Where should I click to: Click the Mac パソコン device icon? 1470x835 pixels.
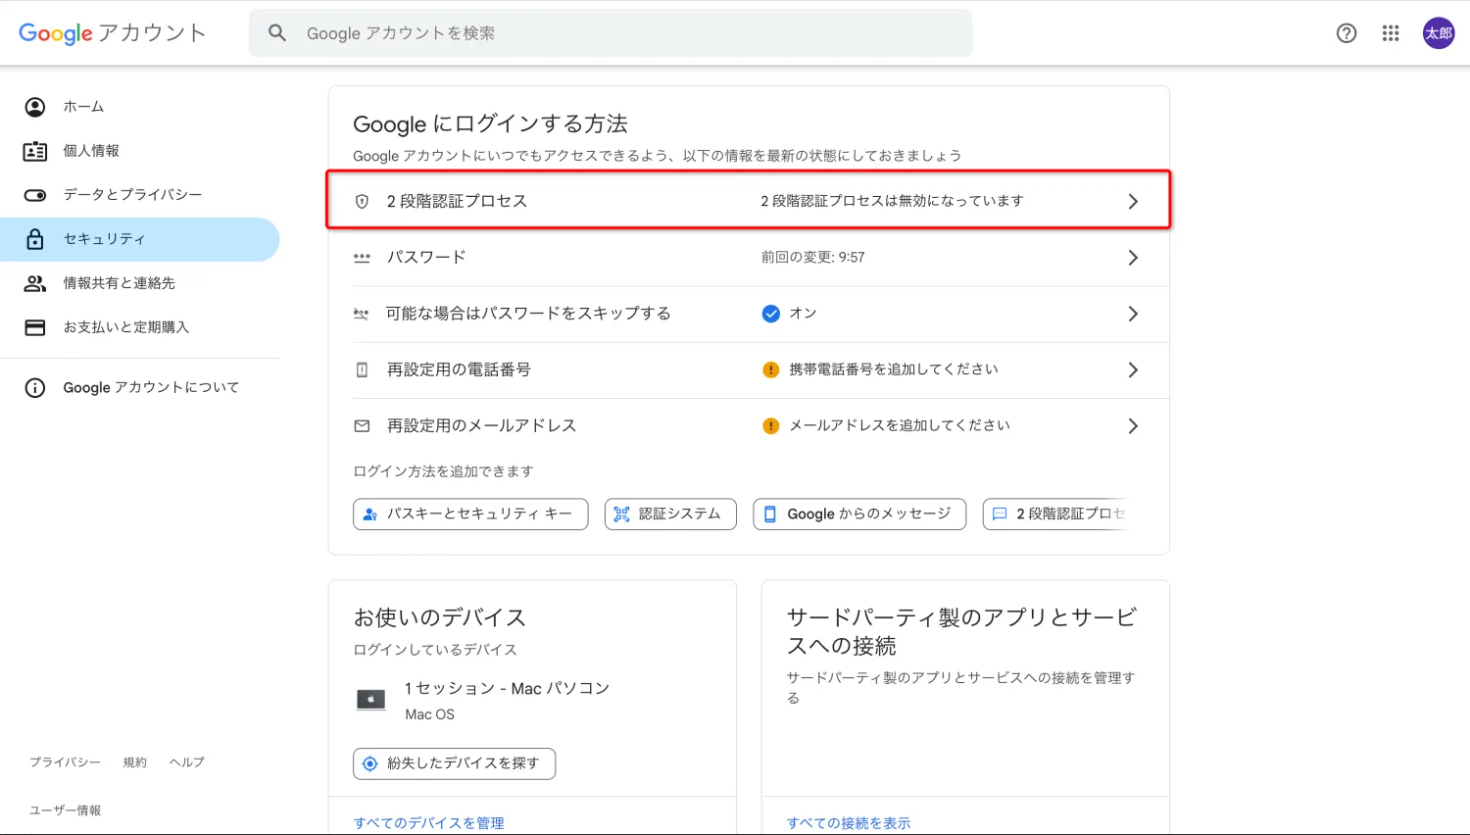pyautogui.click(x=371, y=699)
